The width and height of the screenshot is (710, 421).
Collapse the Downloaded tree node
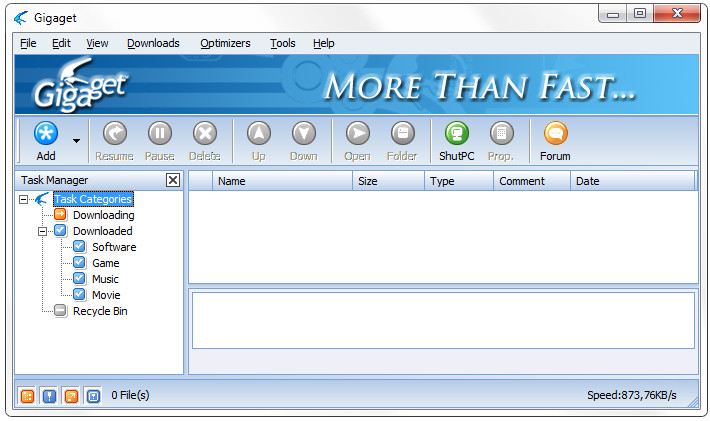[43, 231]
